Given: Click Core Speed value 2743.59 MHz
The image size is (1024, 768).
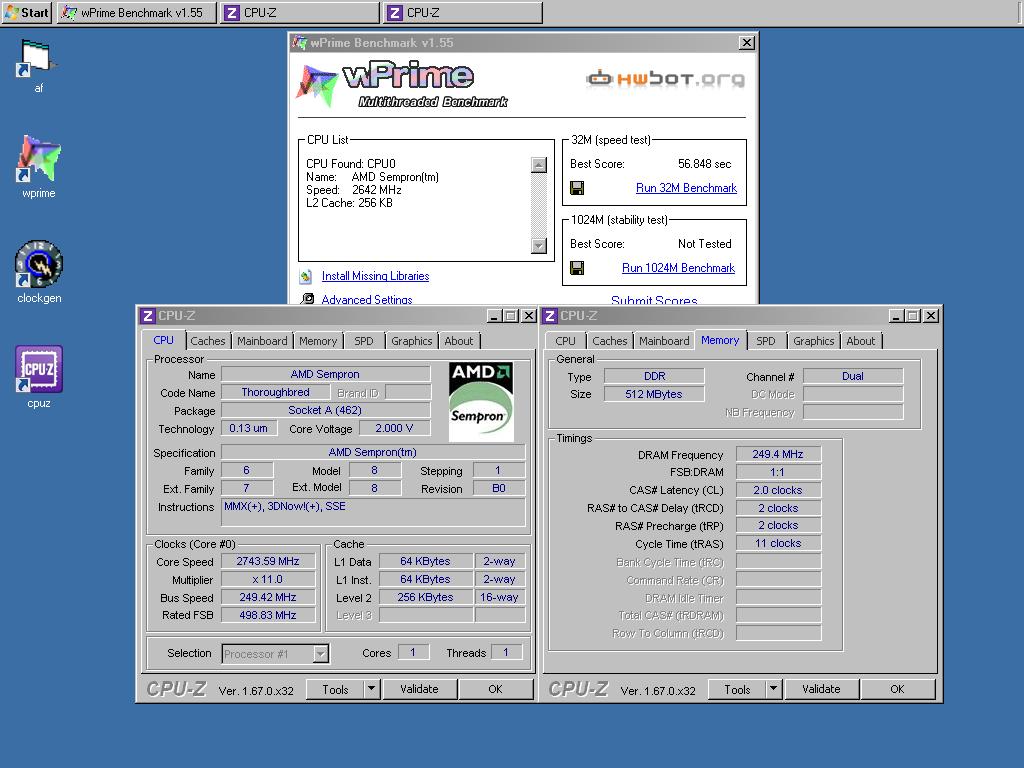Looking at the screenshot, I should 268,562.
